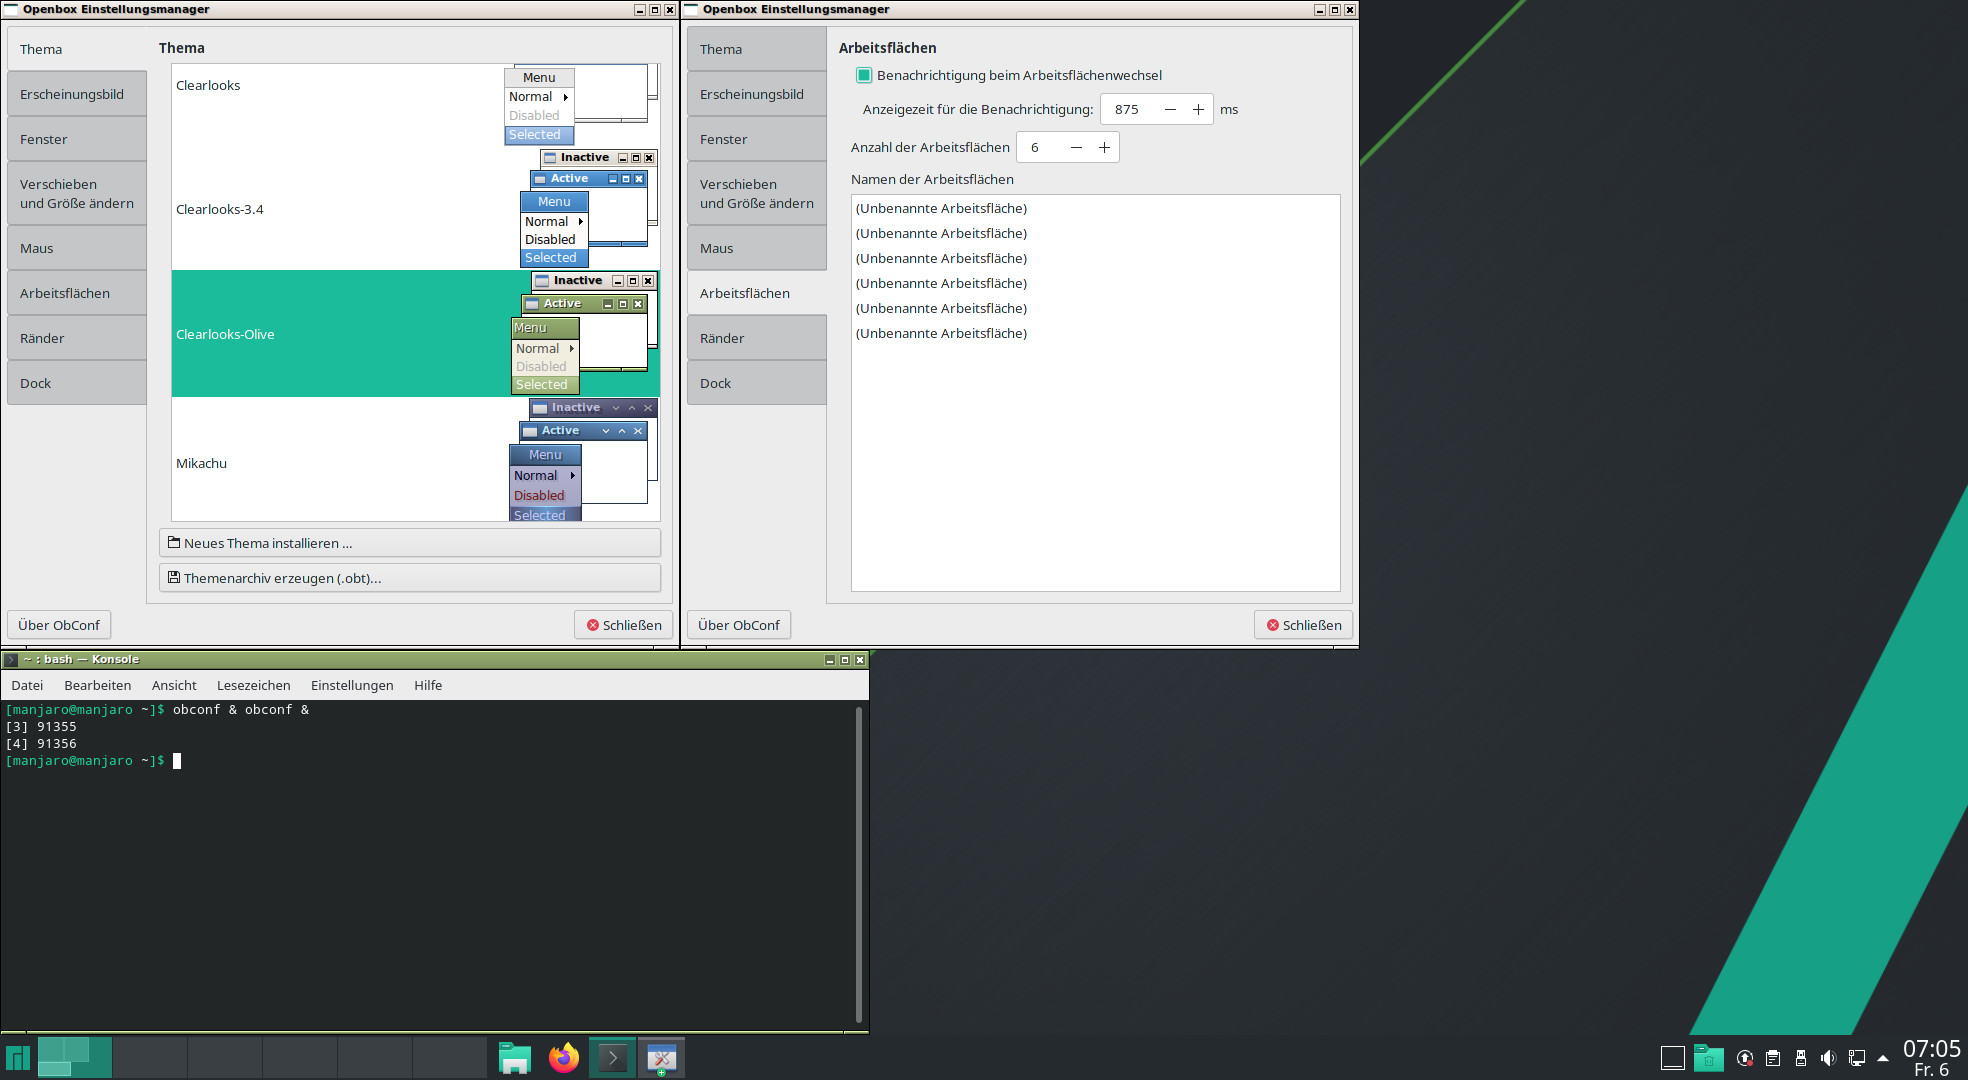Click Neues Thema installieren button
The image size is (1968, 1080).
coord(410,543)
